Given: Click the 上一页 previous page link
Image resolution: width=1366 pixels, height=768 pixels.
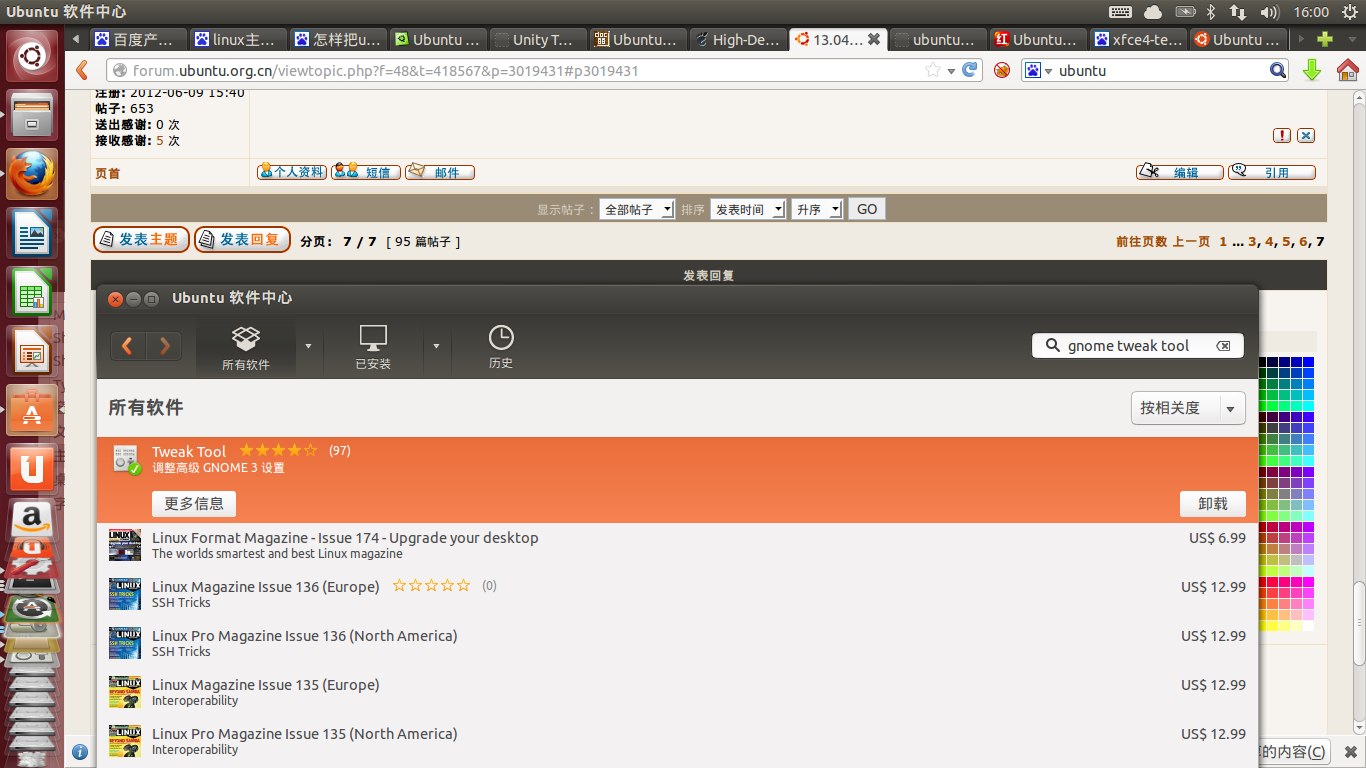Looking at the screenshot, I should click(1191, 241).
